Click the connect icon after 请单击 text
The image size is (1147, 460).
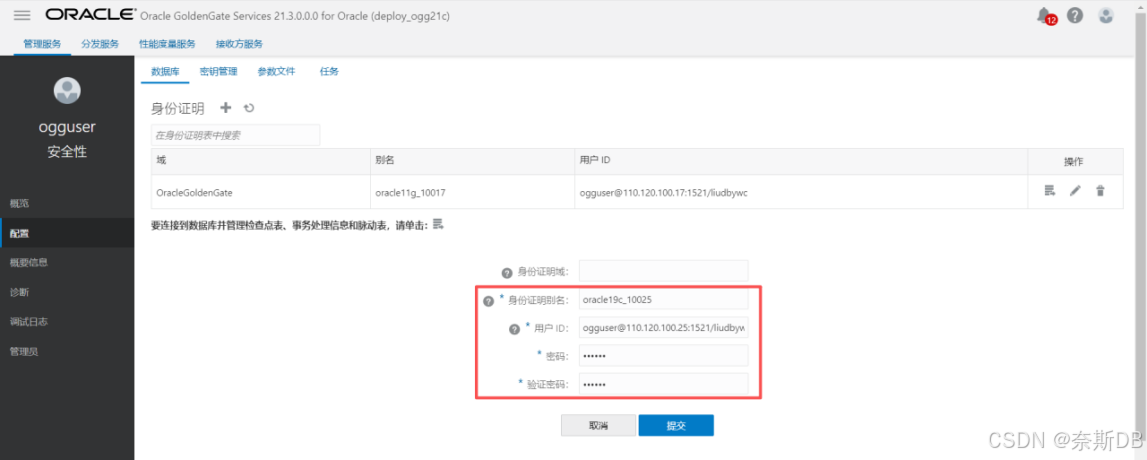(x=438, y=225)
